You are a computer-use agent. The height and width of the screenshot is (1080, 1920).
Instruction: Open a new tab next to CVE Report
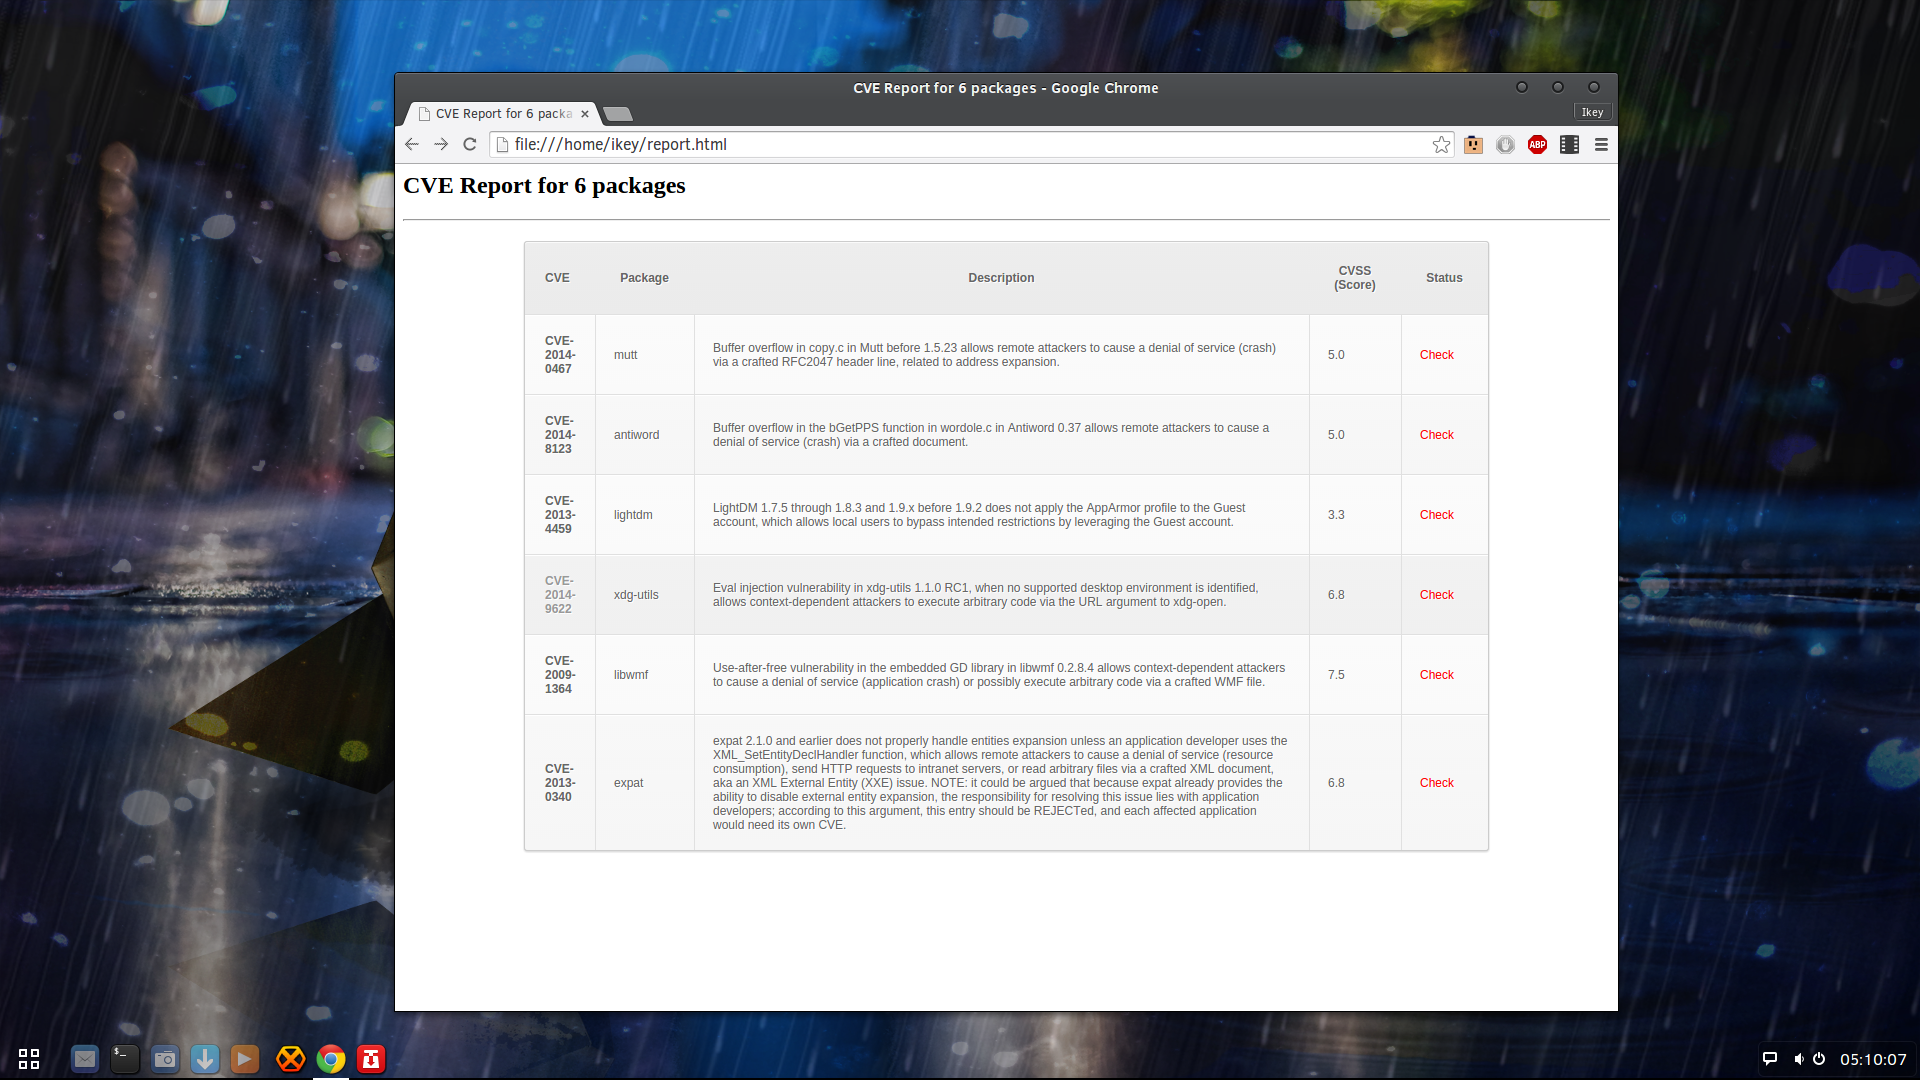point(618,114)
